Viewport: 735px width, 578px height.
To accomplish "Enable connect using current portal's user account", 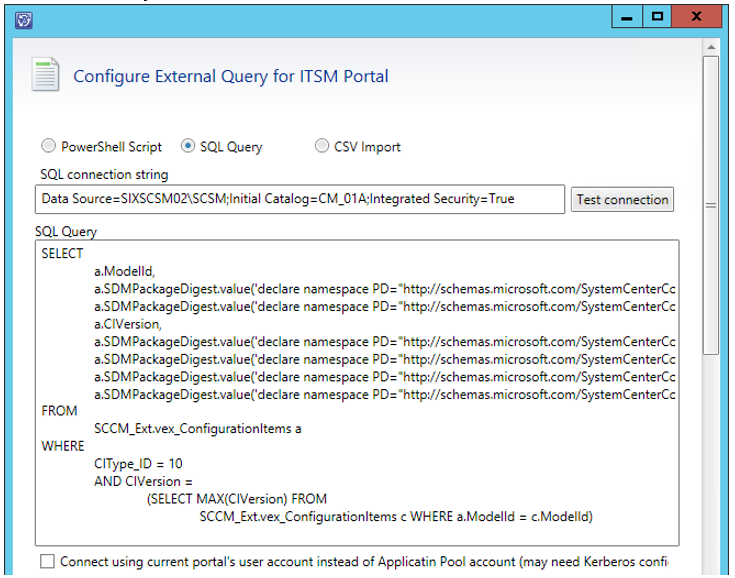I will 47,561.
